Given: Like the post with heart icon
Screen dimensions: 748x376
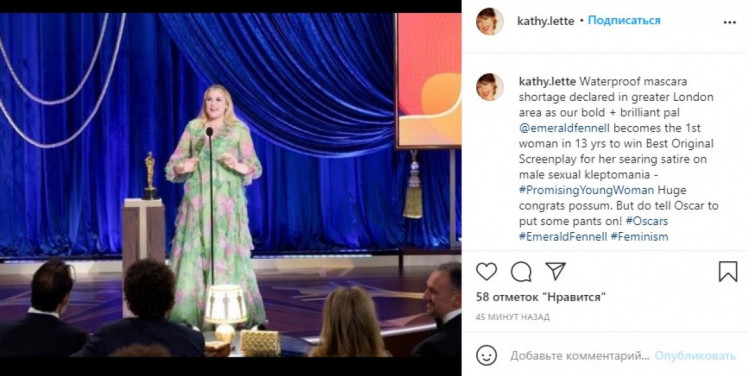Looking at the screenshot, I should [x=486, y=272].
